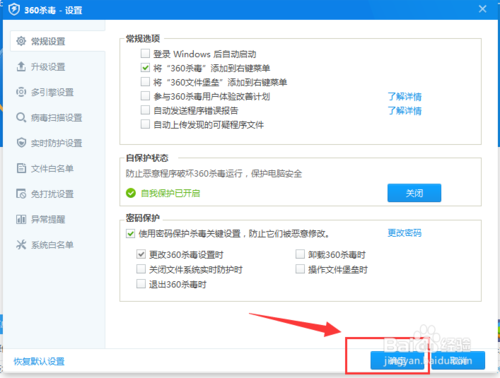Open the 病毒扫描设置 tab
The image size is (500, 378).
pos(58,117)
